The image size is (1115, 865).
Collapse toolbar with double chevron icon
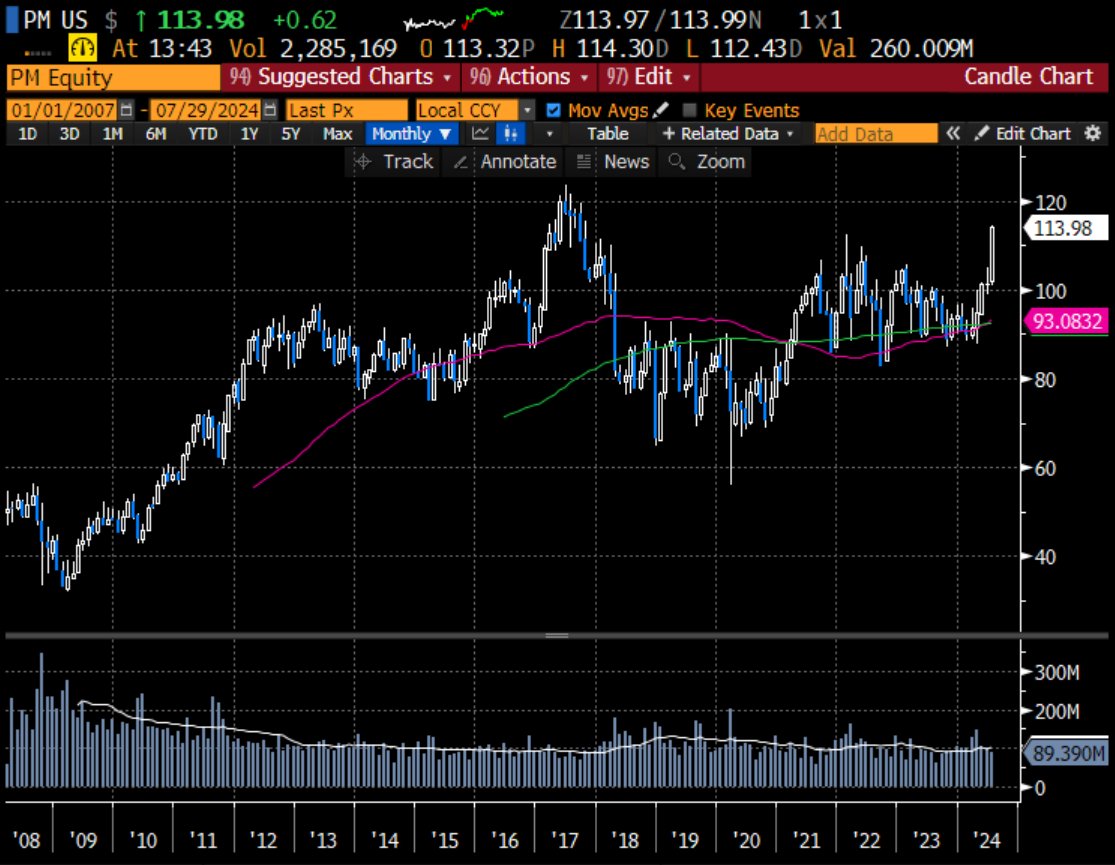coord(953,134)
